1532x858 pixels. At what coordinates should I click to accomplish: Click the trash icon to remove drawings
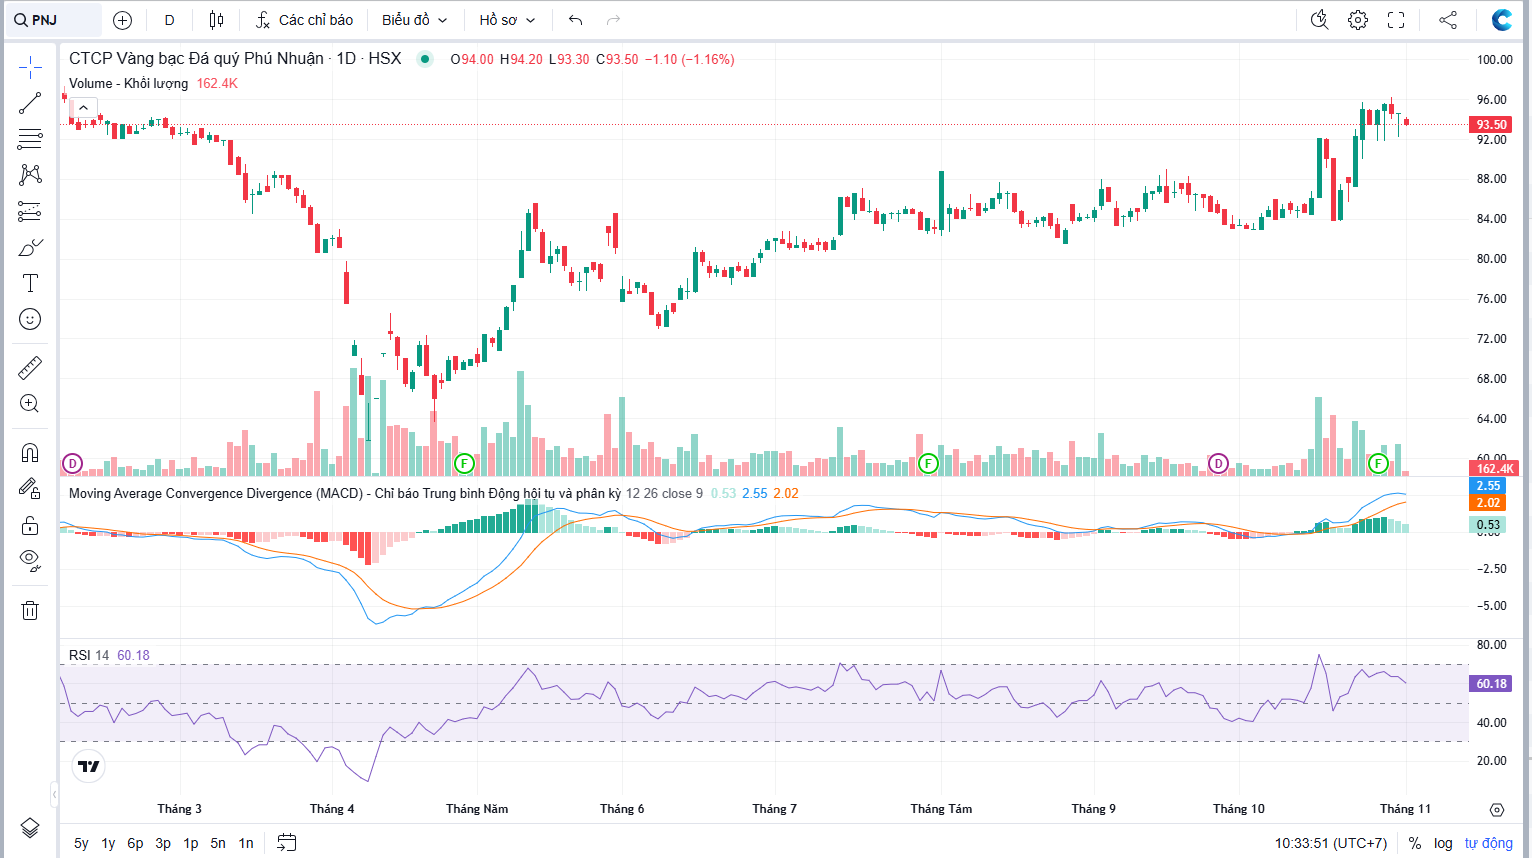30,610
